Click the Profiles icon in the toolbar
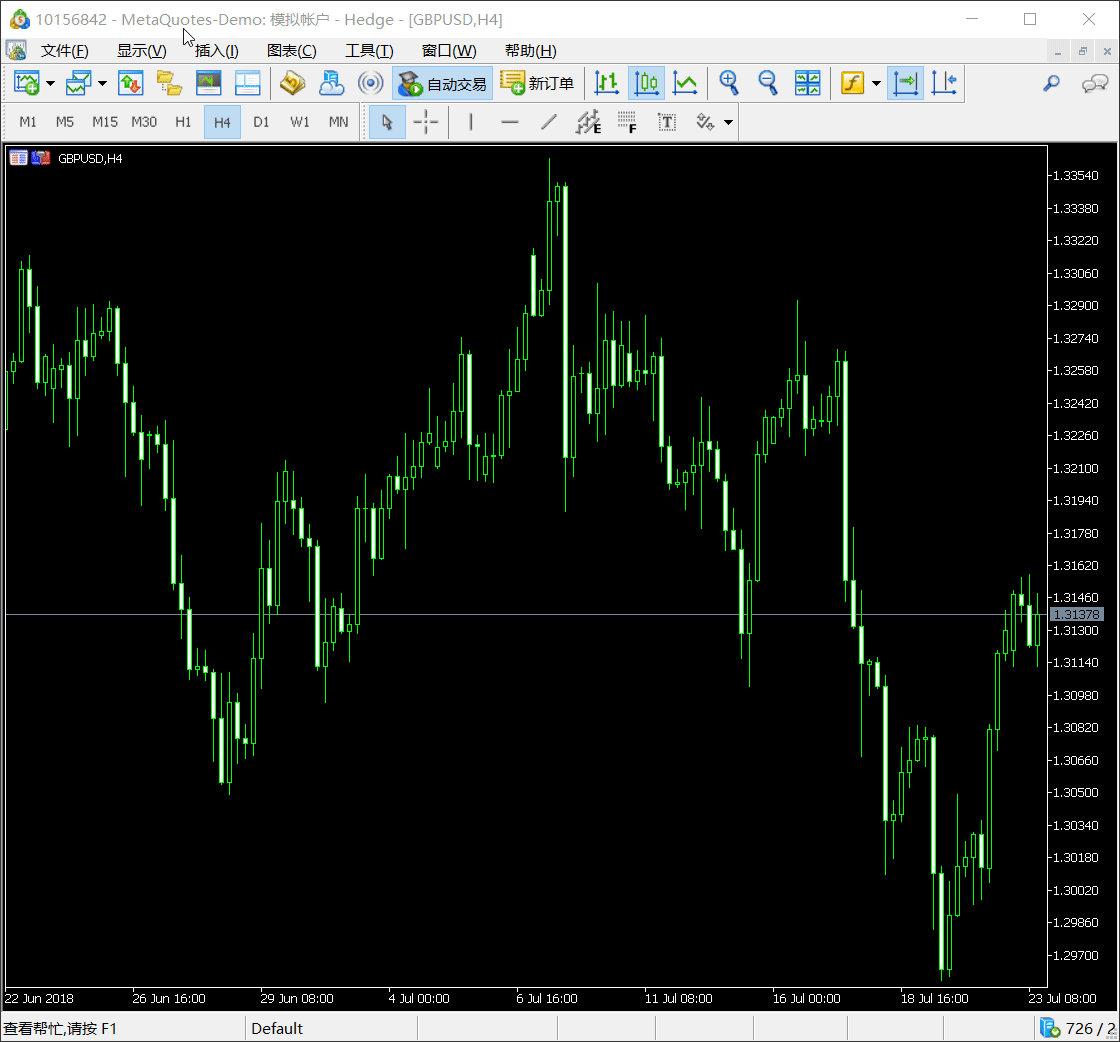This screenshot has height=1042, width=1120. pos(79,84)
